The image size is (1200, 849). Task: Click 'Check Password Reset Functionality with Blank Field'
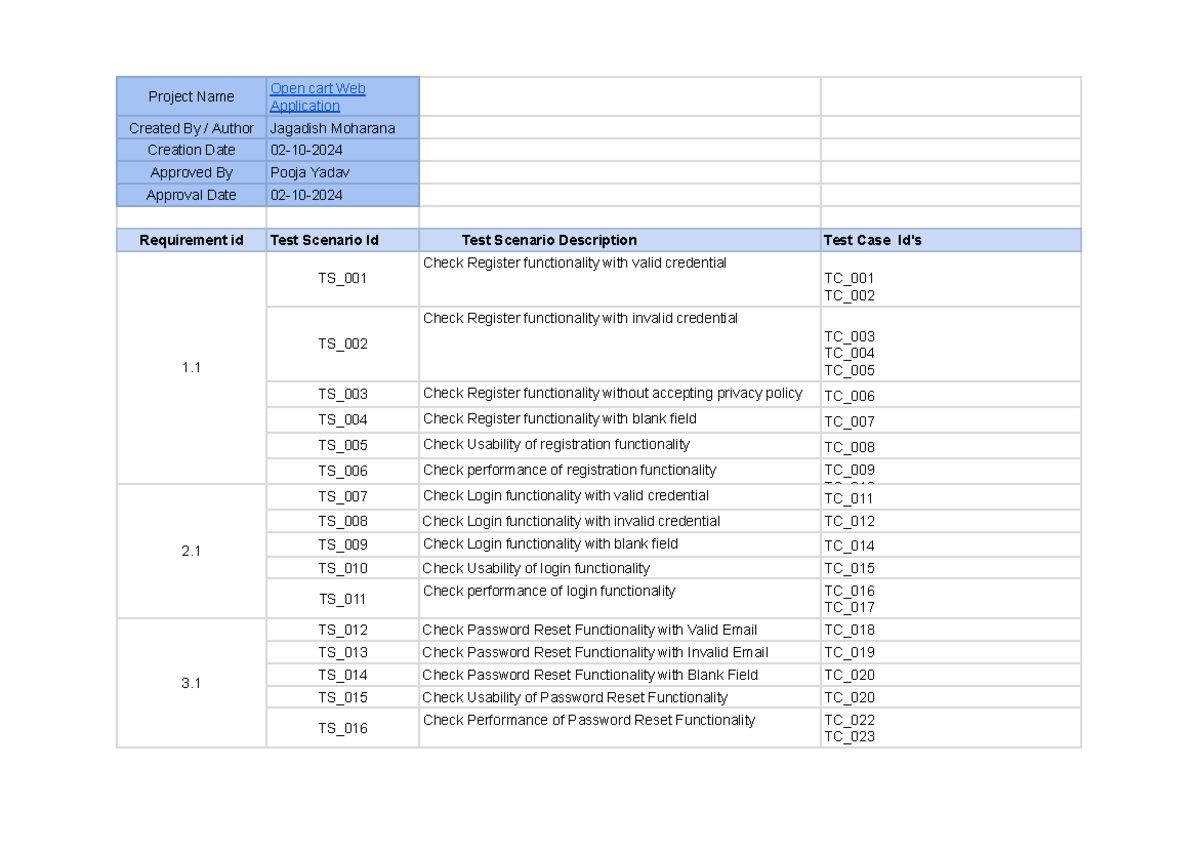(x=590, y=675)
